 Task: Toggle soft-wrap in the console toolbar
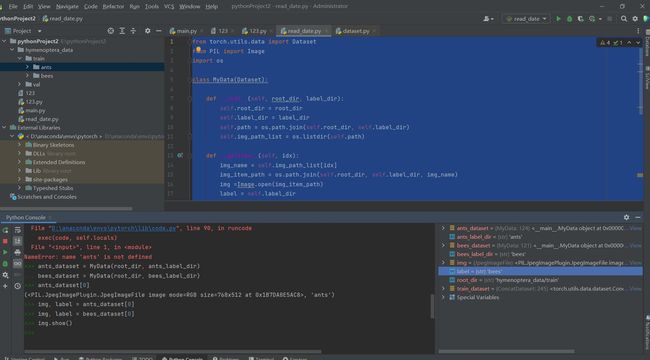pyautogui.click(x=17, y=230)
